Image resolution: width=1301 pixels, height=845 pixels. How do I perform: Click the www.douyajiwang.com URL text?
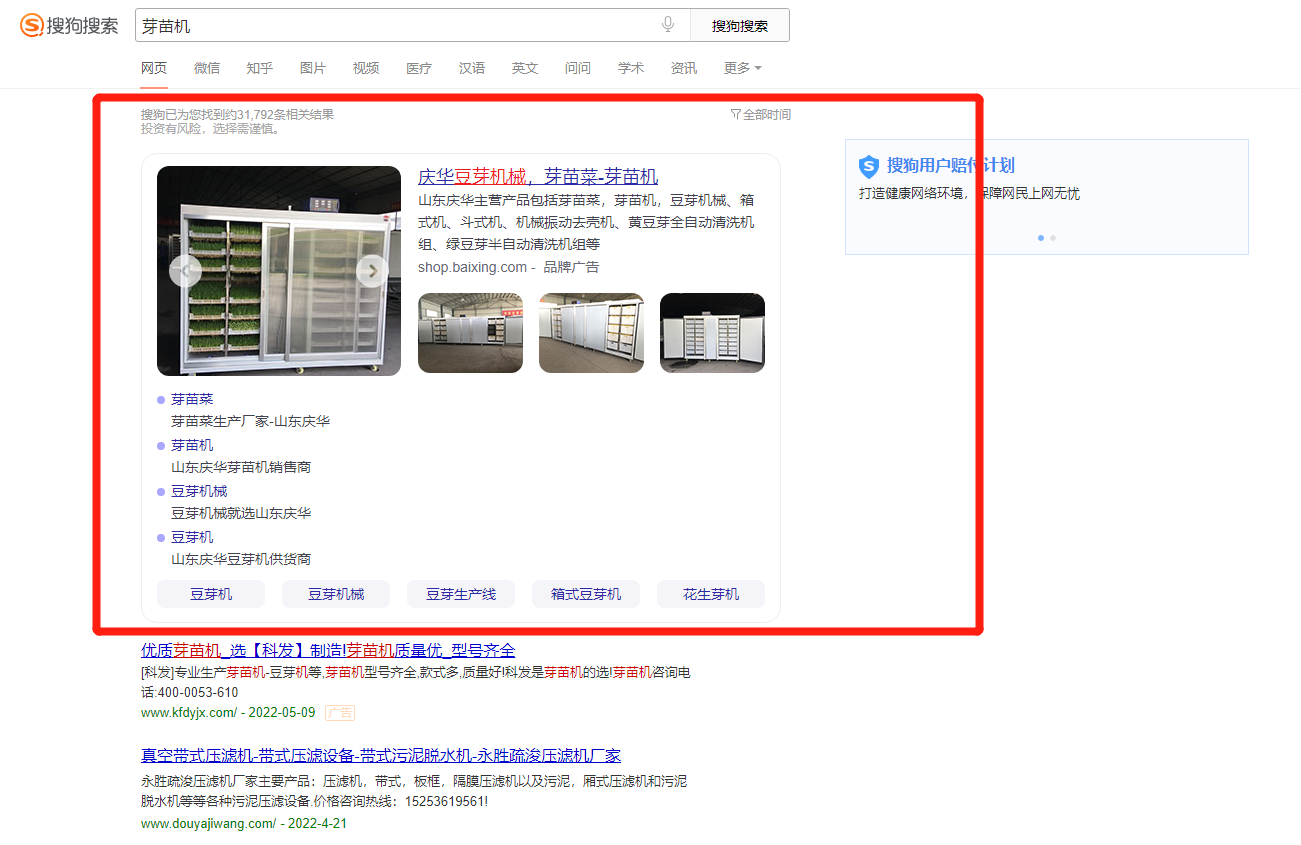click(208, 824)
